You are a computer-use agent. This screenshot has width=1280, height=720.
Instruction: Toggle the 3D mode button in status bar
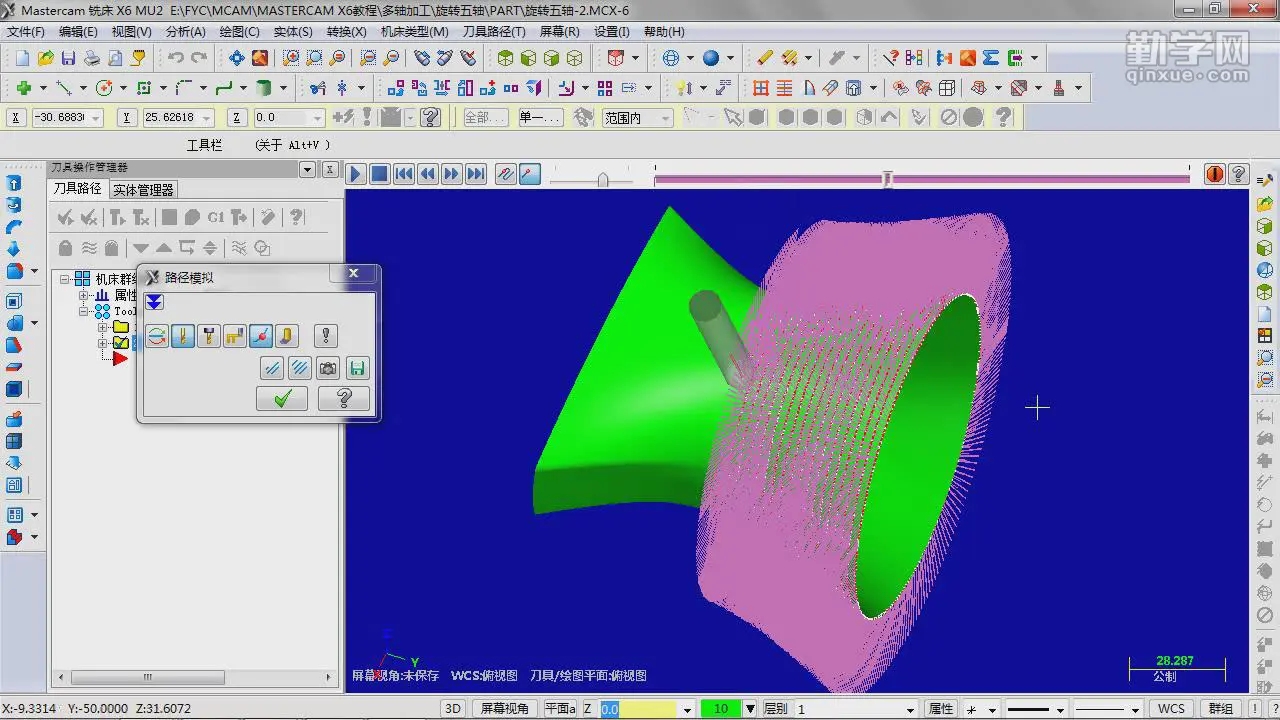(x=453, y=708)
